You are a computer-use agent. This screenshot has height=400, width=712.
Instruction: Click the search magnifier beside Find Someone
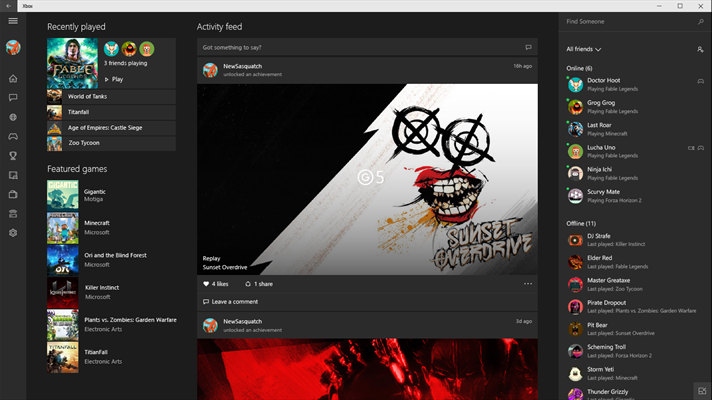pyautogui.click(x=701, y=21)
